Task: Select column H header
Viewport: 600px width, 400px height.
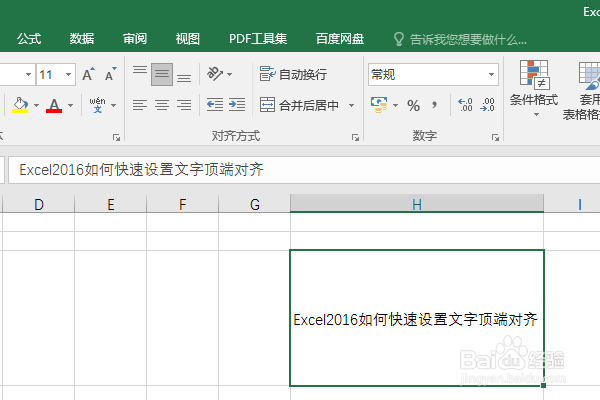Action: click(x=417, y=204)
